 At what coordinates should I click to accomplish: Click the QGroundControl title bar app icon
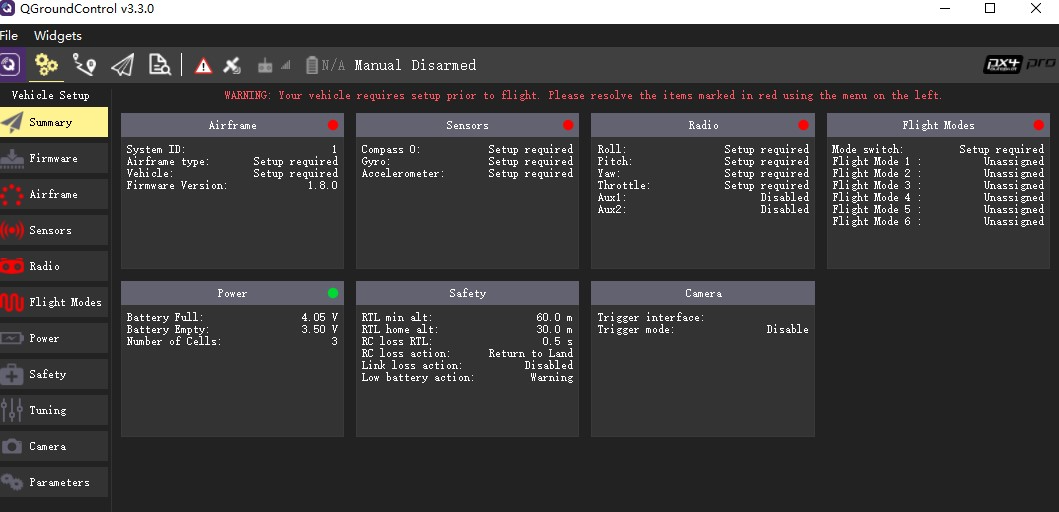[7, 9]
